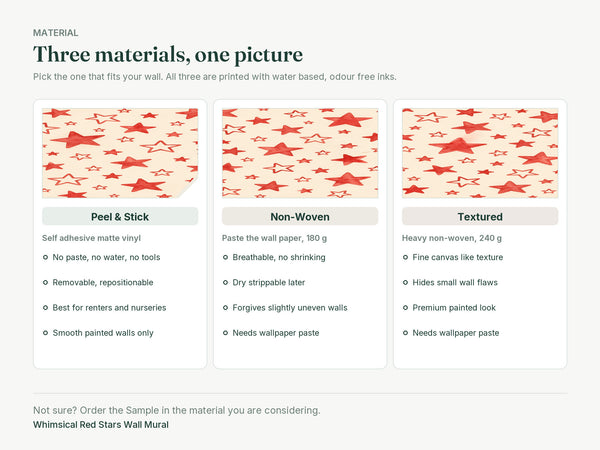The image size is (600, 450).
Task: Click the Forgives slightly uneven walls item
Action: pyautogui.click(x=290, y=308)
